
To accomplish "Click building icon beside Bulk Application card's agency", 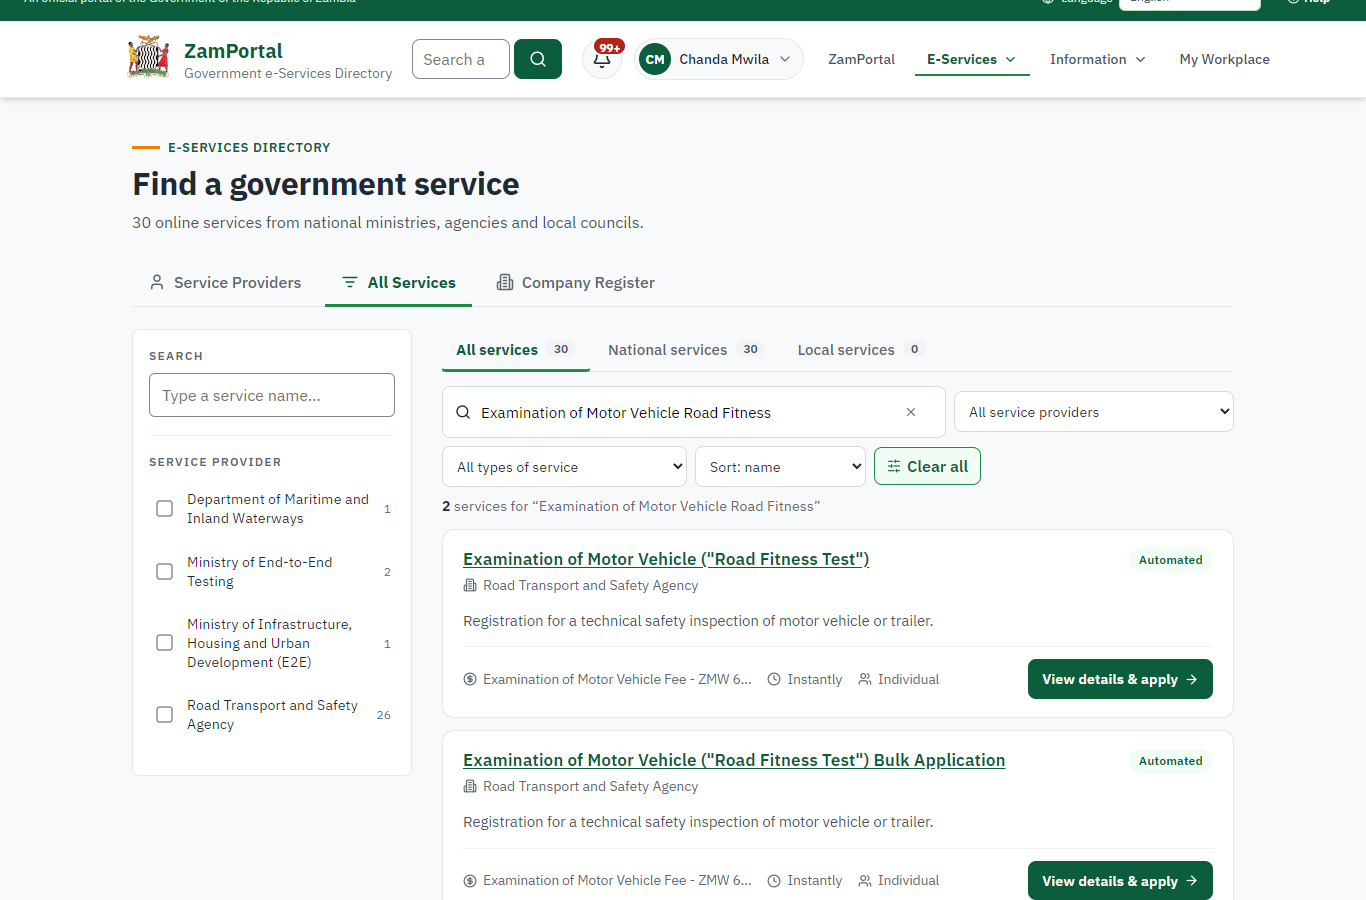I will click(x=470, y=786).
